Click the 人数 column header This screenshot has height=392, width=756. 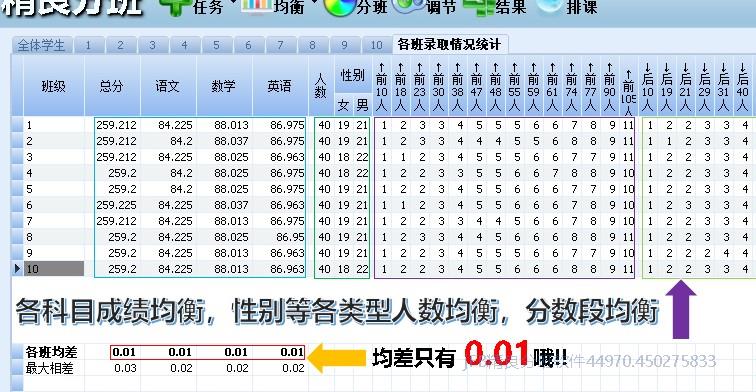click(x=321, y=86)
